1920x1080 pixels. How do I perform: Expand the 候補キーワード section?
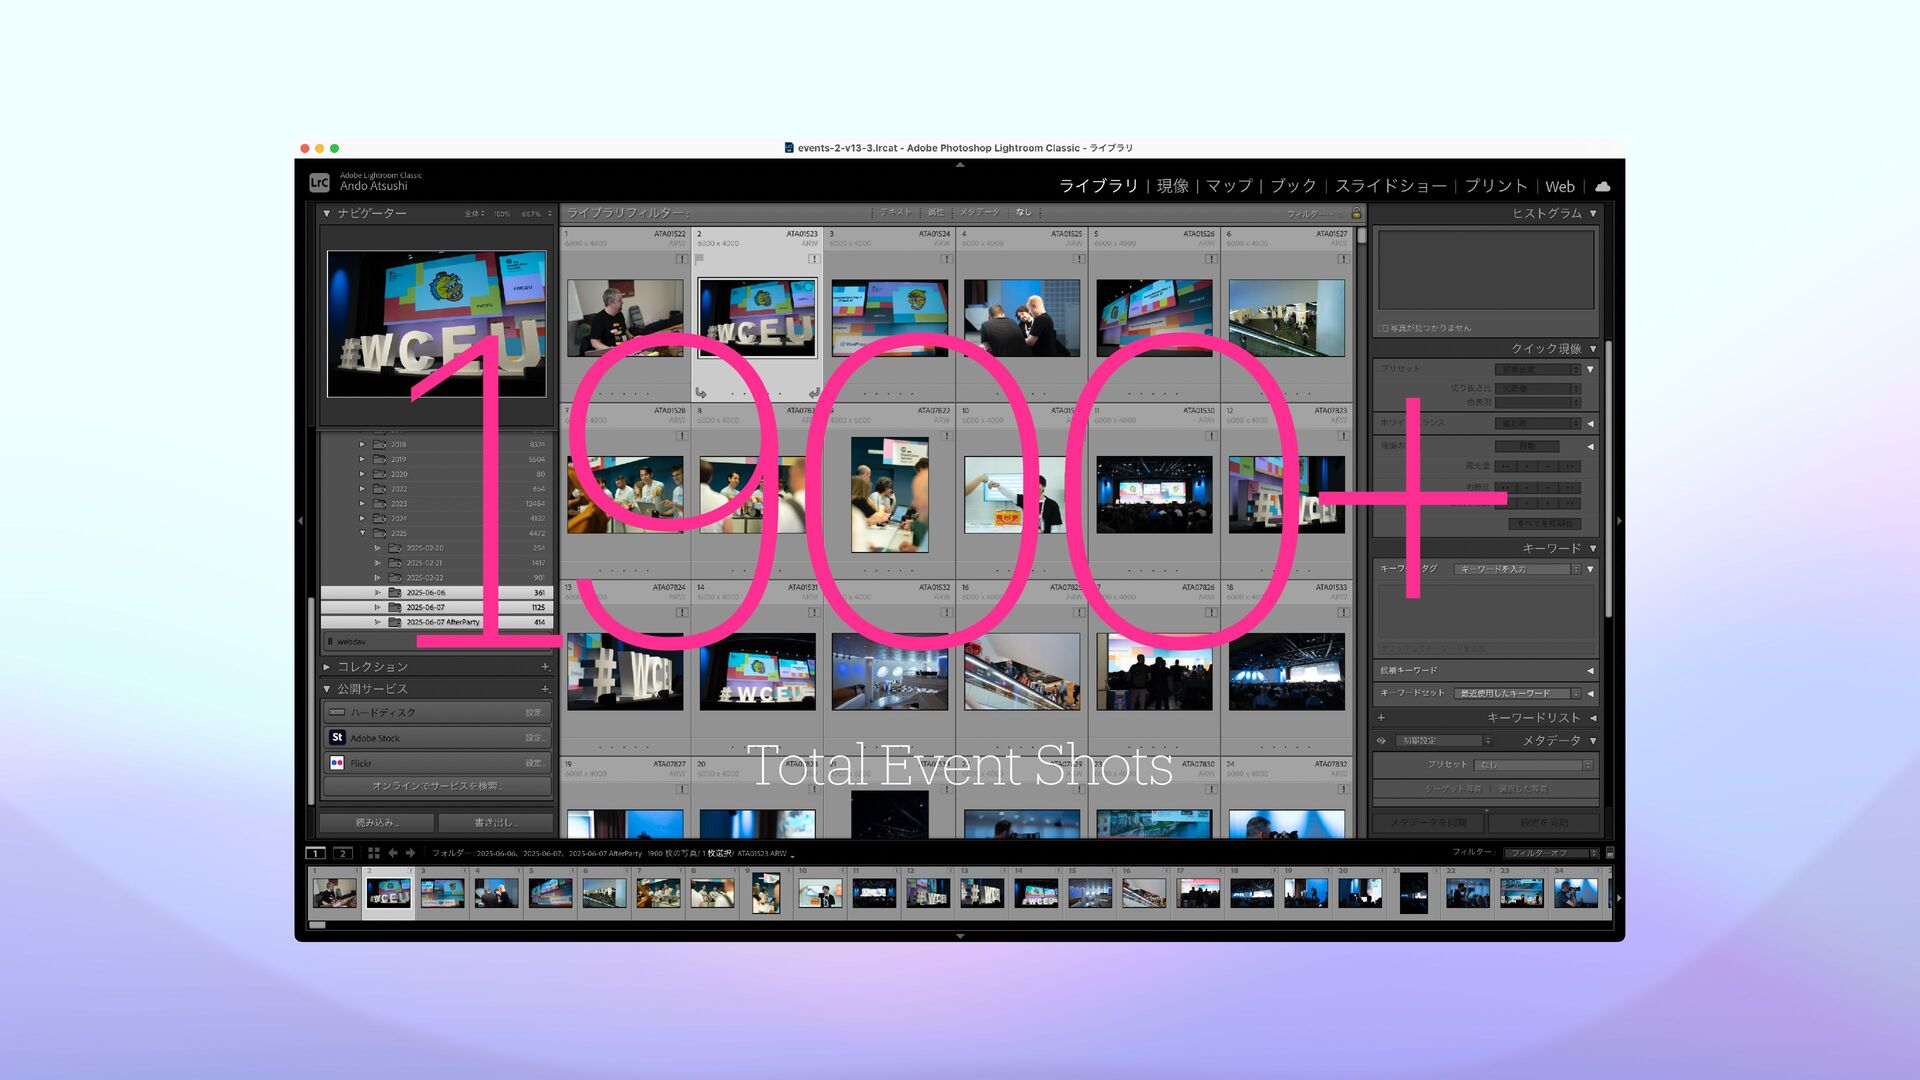tap(1590, 670)
